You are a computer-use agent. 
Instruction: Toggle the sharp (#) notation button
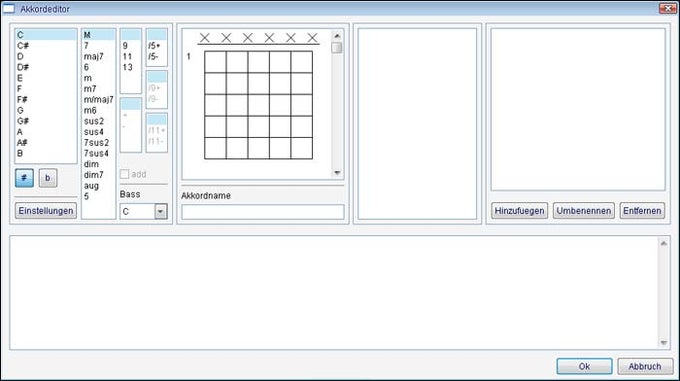tap(24, 178)
